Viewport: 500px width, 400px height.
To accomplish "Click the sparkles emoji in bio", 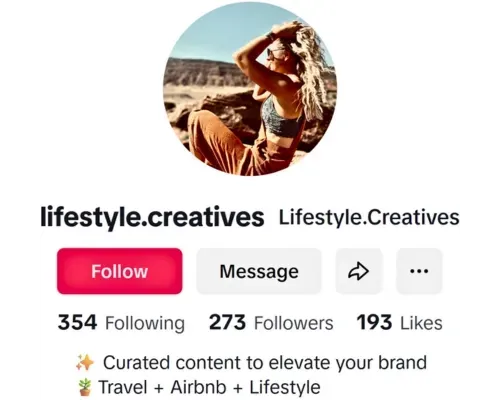I will coord(85,363).
